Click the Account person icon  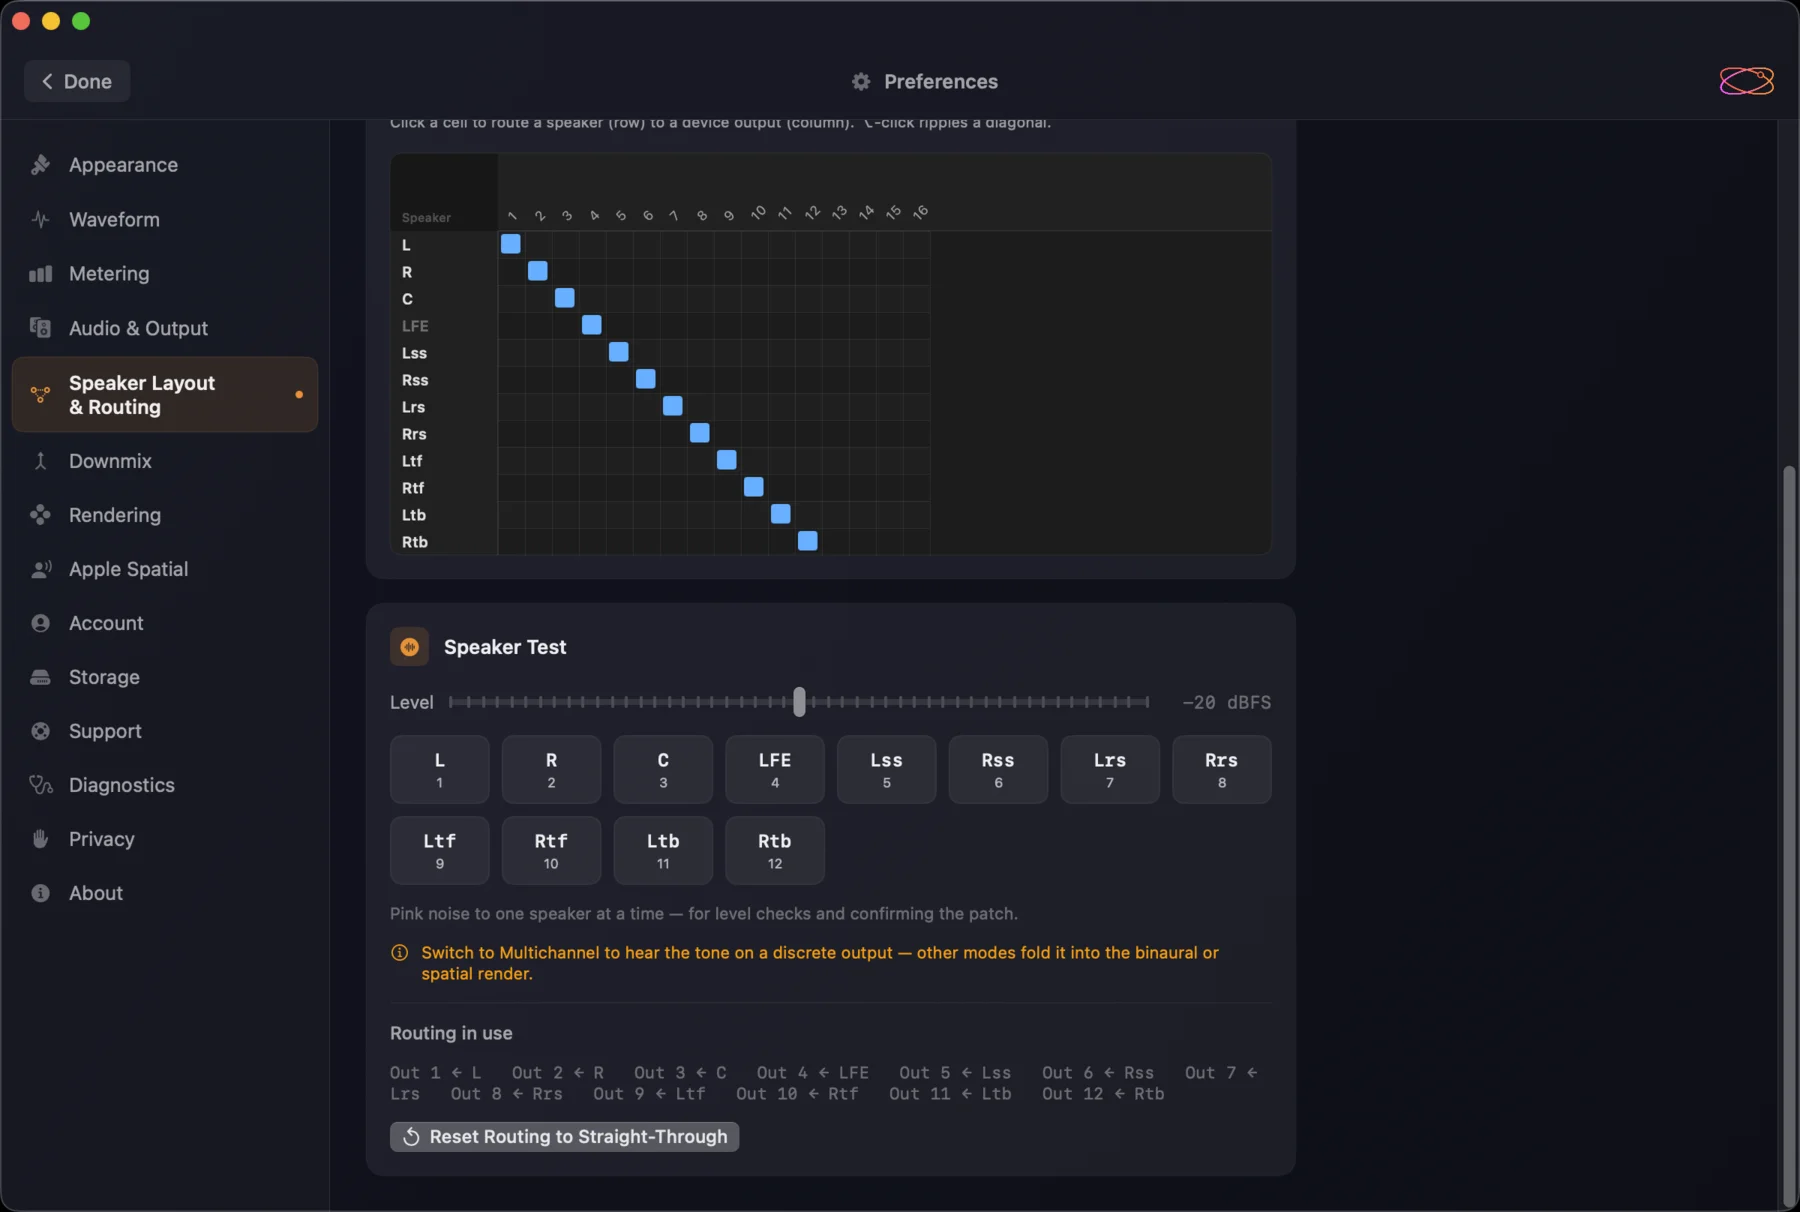click(x=40, y=623)
